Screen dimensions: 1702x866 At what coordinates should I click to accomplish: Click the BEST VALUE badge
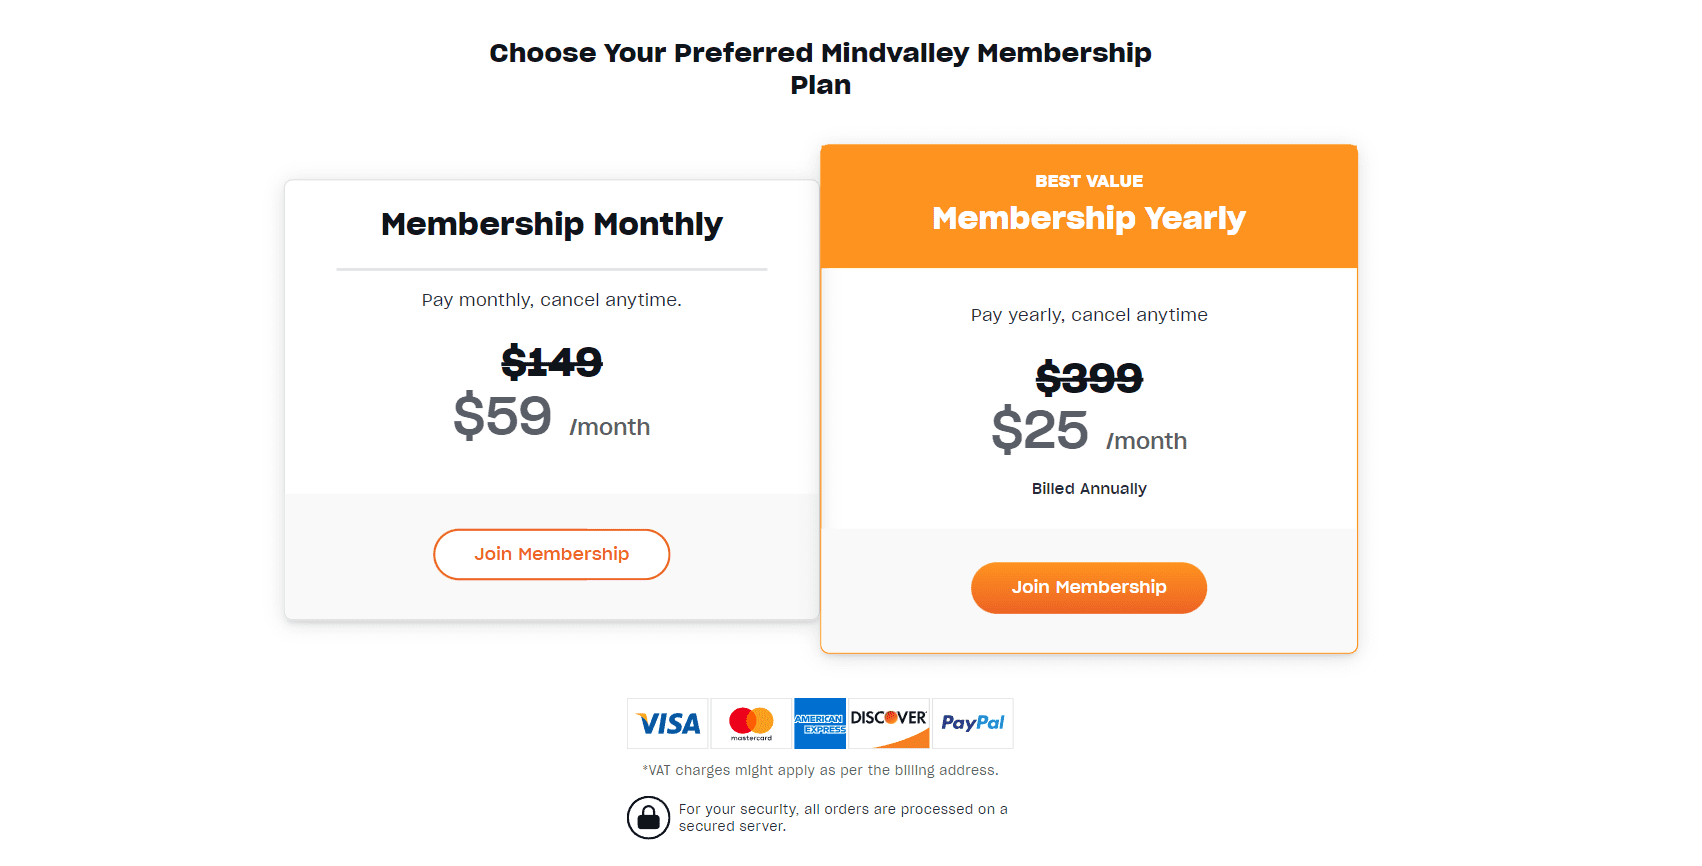pos(1088,181)
